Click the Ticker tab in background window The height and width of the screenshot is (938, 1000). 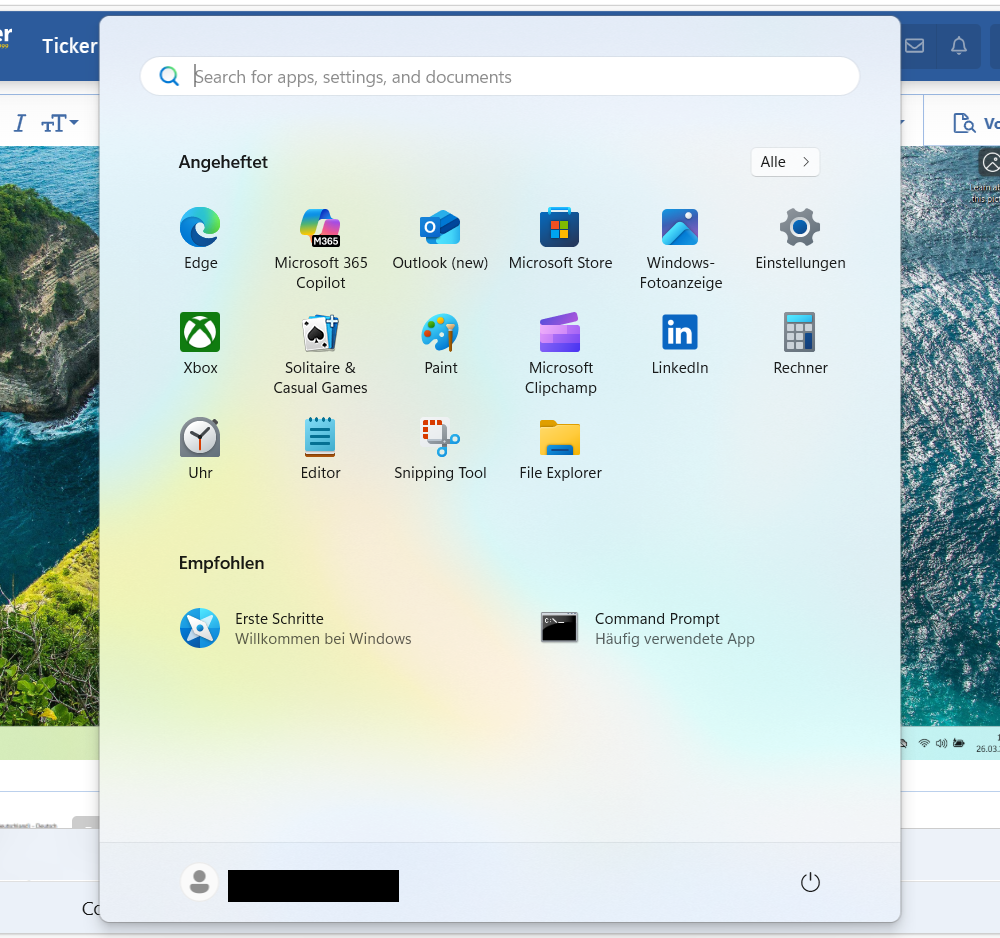[70, 46]
